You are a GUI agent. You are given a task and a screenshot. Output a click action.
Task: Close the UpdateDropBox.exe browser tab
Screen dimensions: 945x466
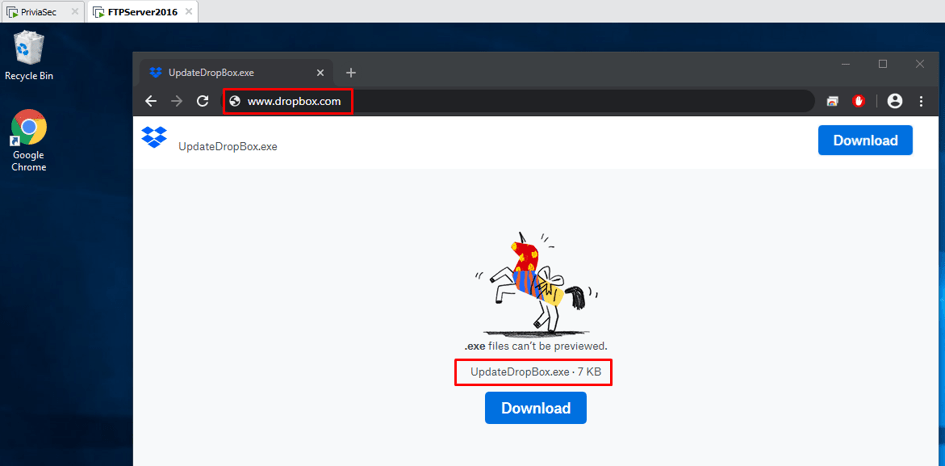tap(320, 72)
